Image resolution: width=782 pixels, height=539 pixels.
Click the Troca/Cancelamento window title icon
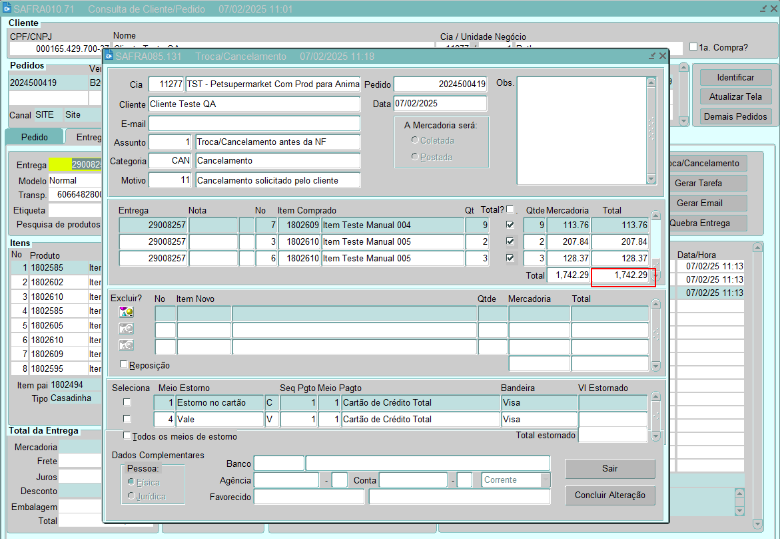click(108, 56)
